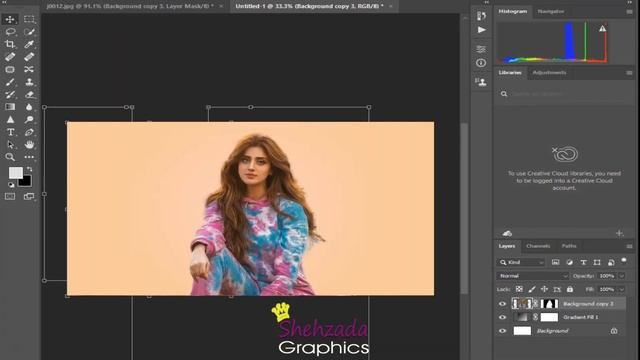This screenshot has height=360, width=640.
Task: Switch to the Navigator tab
Action: coord(551,11)
